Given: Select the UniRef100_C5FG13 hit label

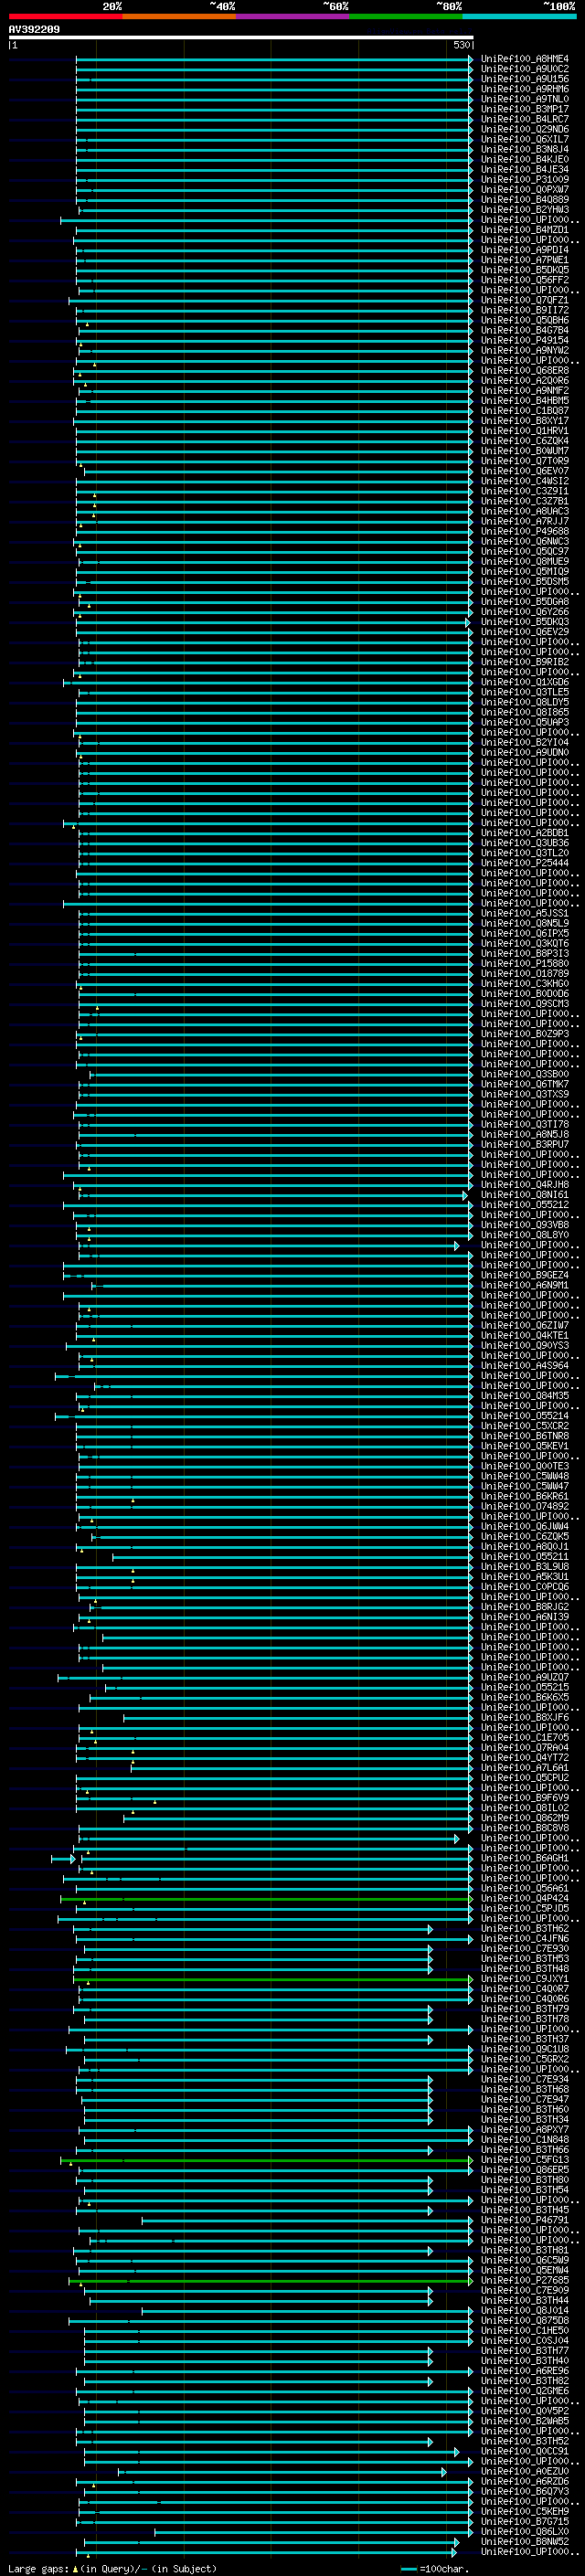Looking at the screenshot, I should tap(524, 2159).
